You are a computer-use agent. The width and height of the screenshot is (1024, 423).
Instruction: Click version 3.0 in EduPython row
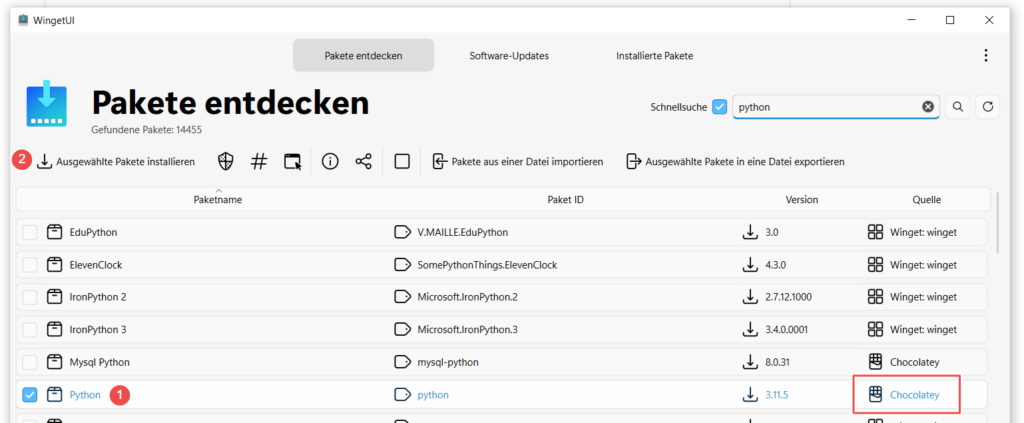click(772, 232)
